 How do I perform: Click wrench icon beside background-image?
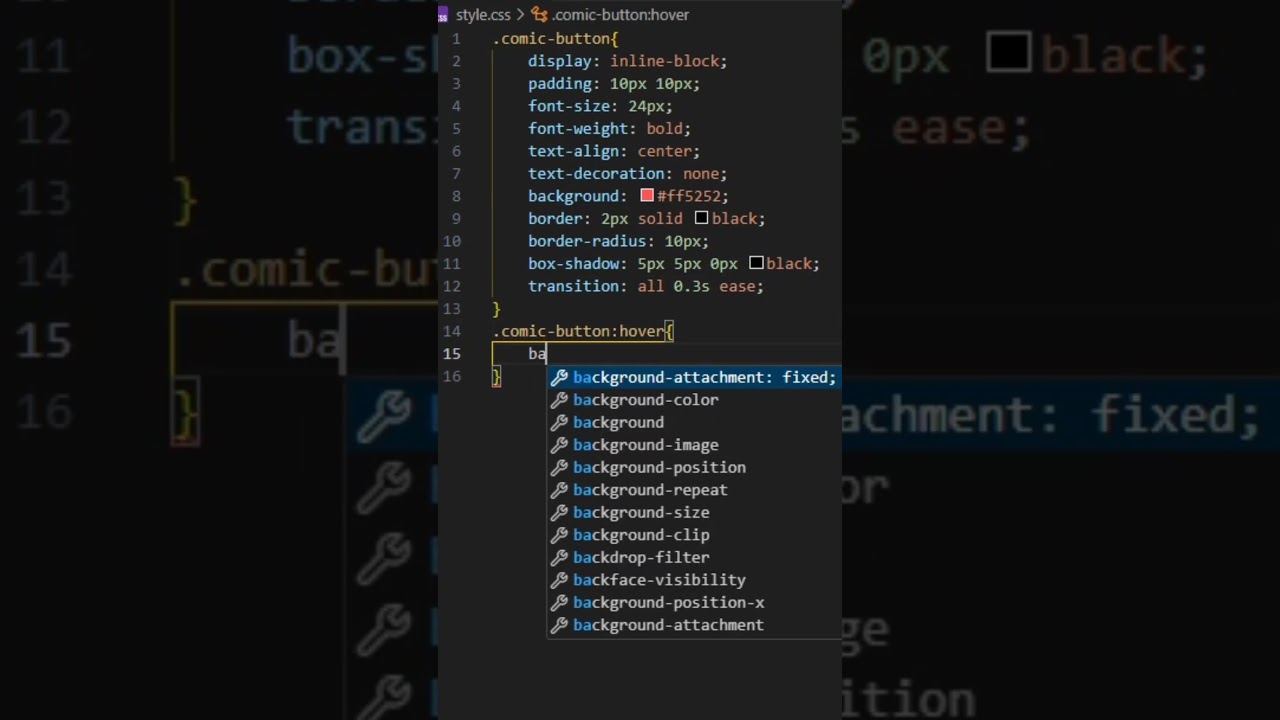[x=559, y=445]
